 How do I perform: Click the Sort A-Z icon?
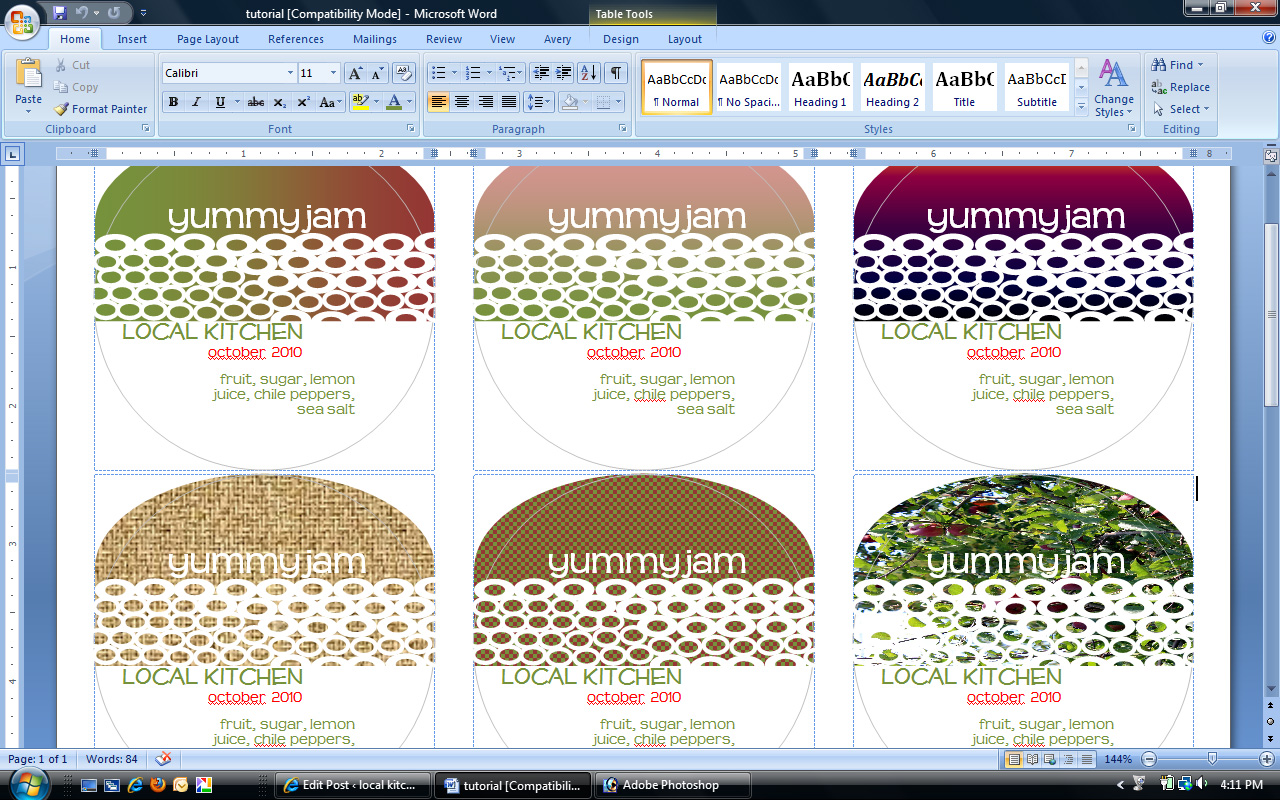589,73
